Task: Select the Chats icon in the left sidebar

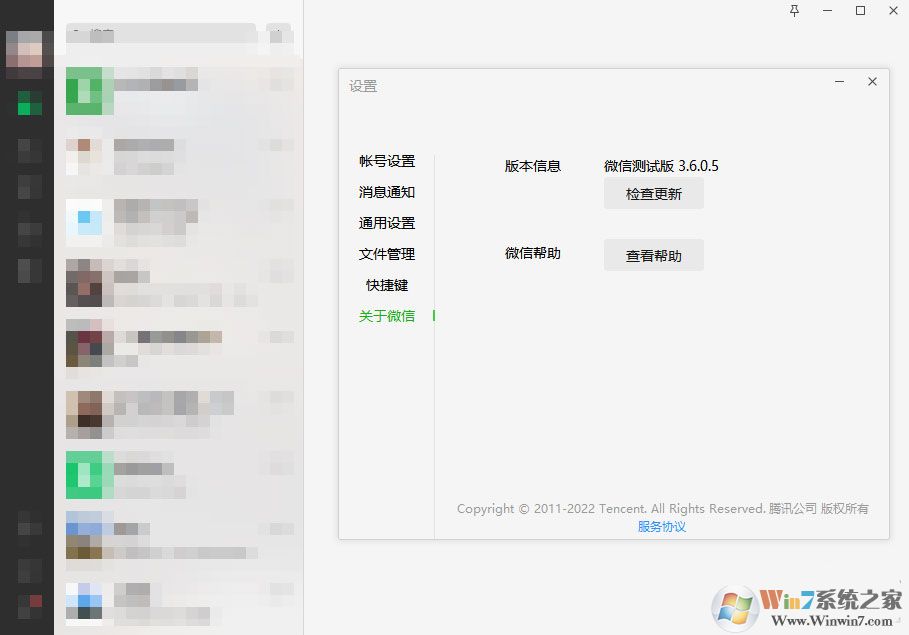Action: (x=25, y=103)
